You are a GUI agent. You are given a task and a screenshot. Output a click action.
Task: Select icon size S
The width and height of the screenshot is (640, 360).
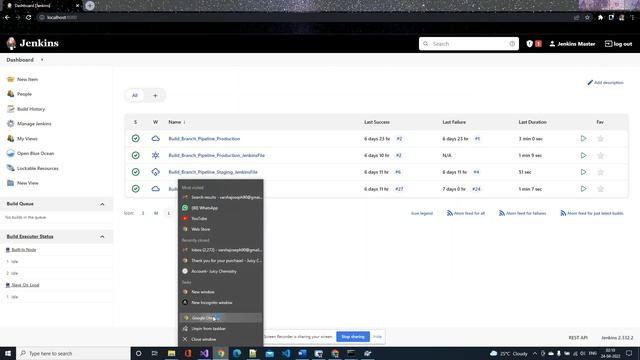tap(143, 213)
